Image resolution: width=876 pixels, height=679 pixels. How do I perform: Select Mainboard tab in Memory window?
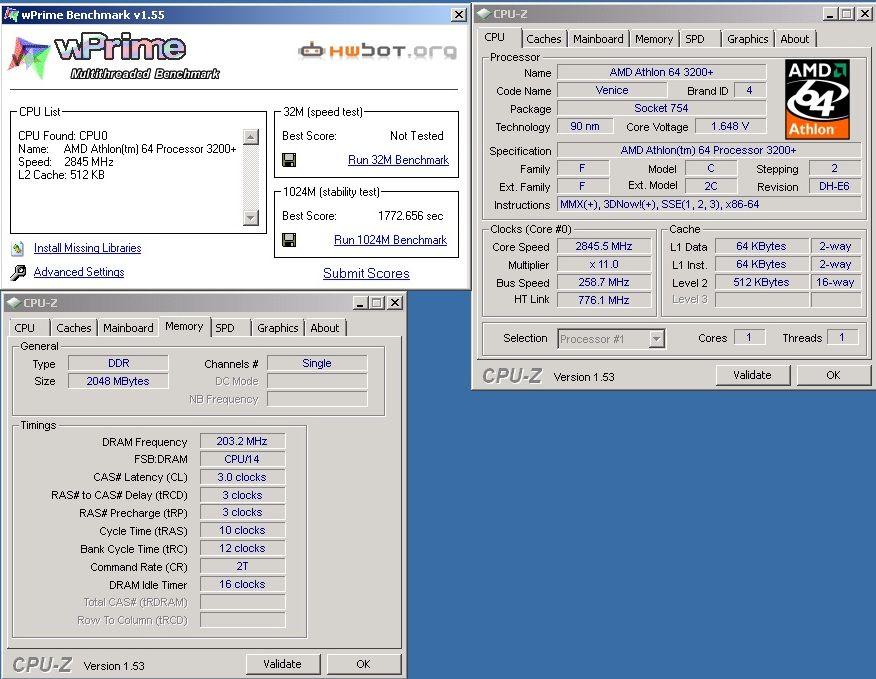pyautogui.click(x=128, y=328)
